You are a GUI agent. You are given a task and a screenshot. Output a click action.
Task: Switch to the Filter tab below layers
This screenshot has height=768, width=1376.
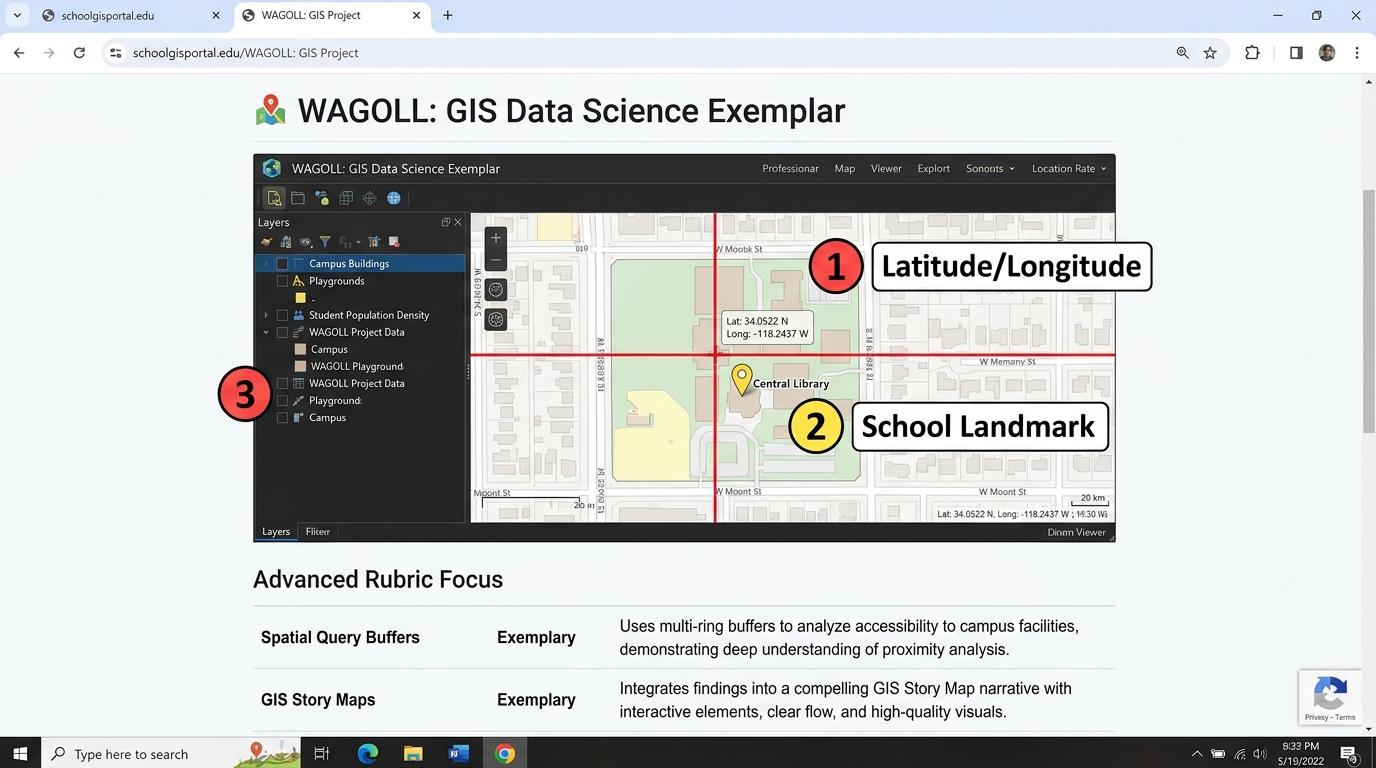tap(318, 532)
